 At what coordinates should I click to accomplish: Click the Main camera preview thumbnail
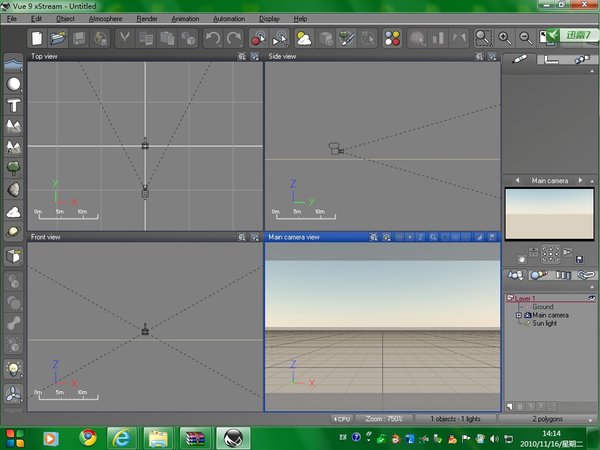point(549,213)
